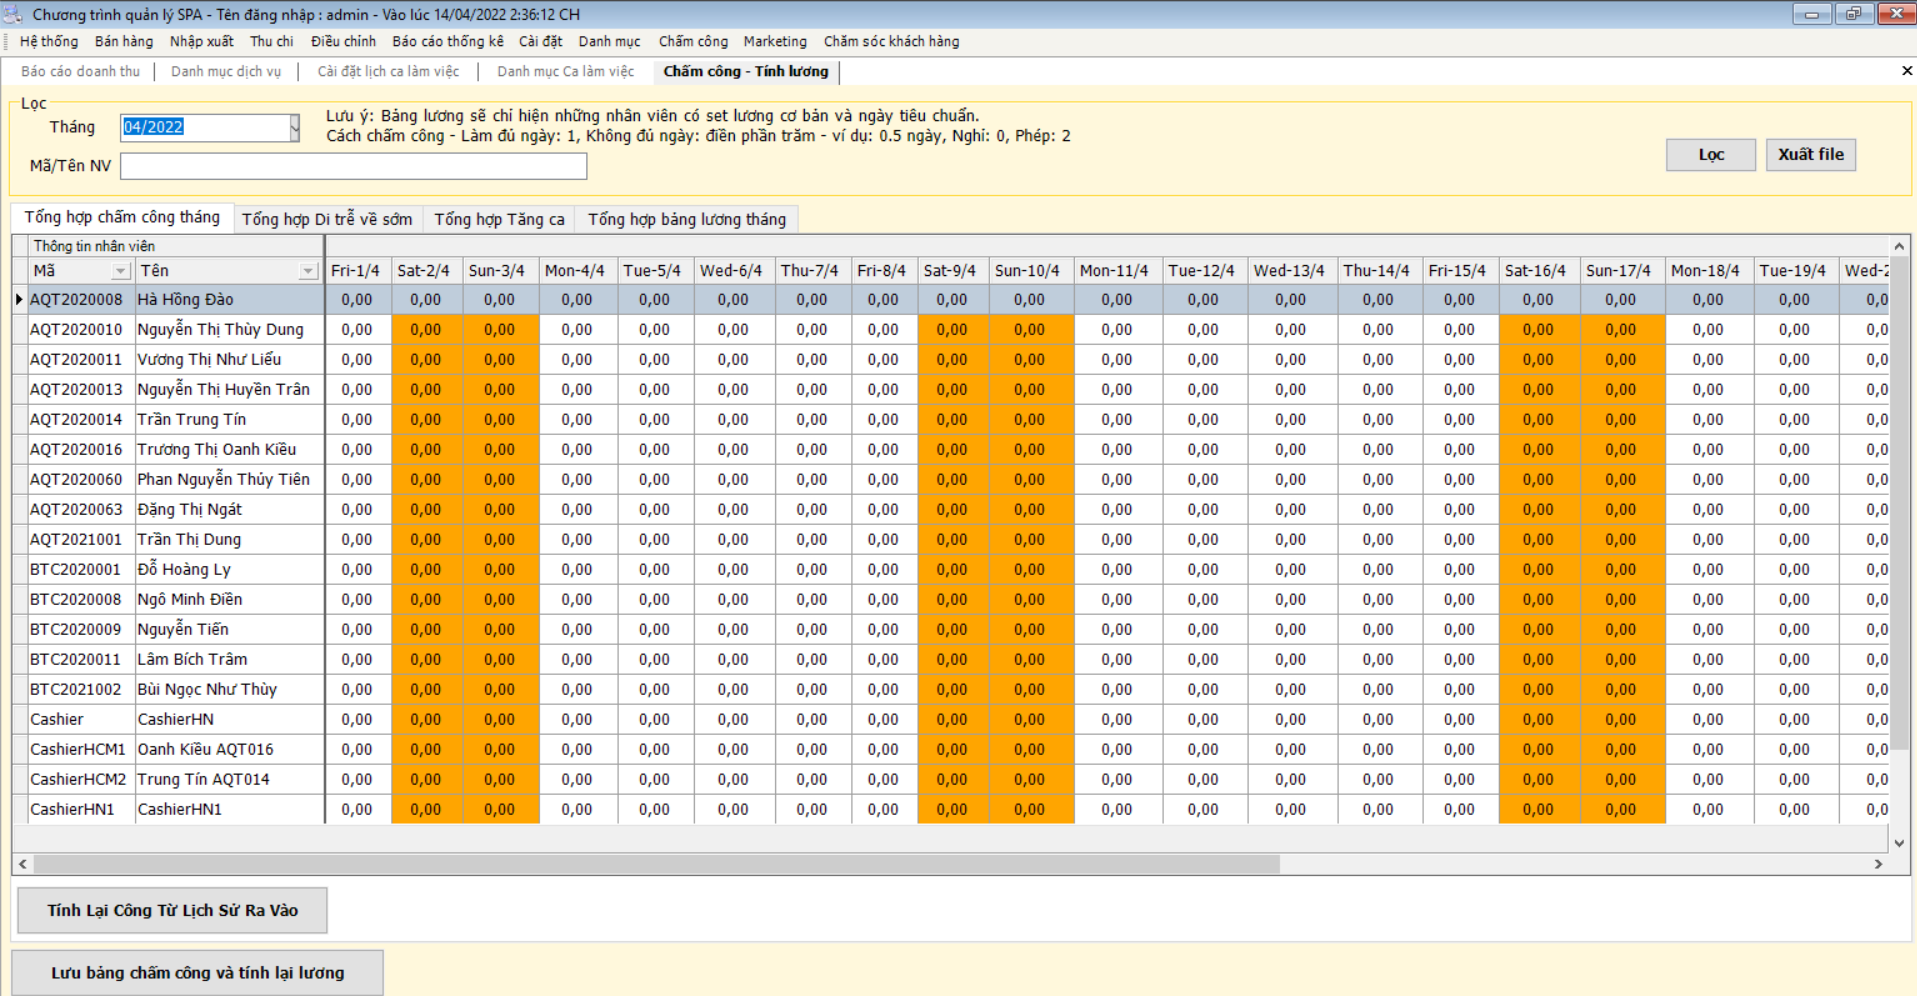Screen dimensions: 1917x996
Task: Close the Chấm công - Tính lương view
Action: (x=1906, y=70)
